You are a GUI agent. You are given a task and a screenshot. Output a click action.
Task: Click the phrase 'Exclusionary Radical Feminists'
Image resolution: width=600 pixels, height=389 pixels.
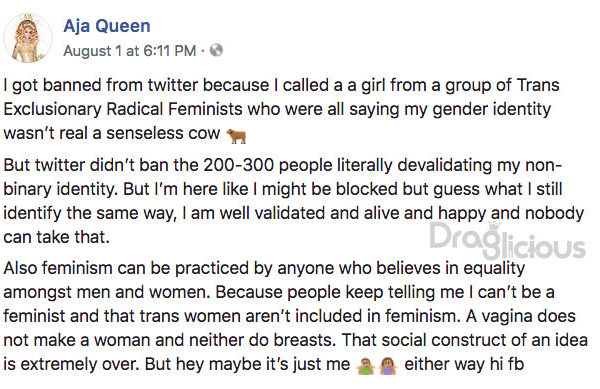pyautogui.click(x=123, y=109)
